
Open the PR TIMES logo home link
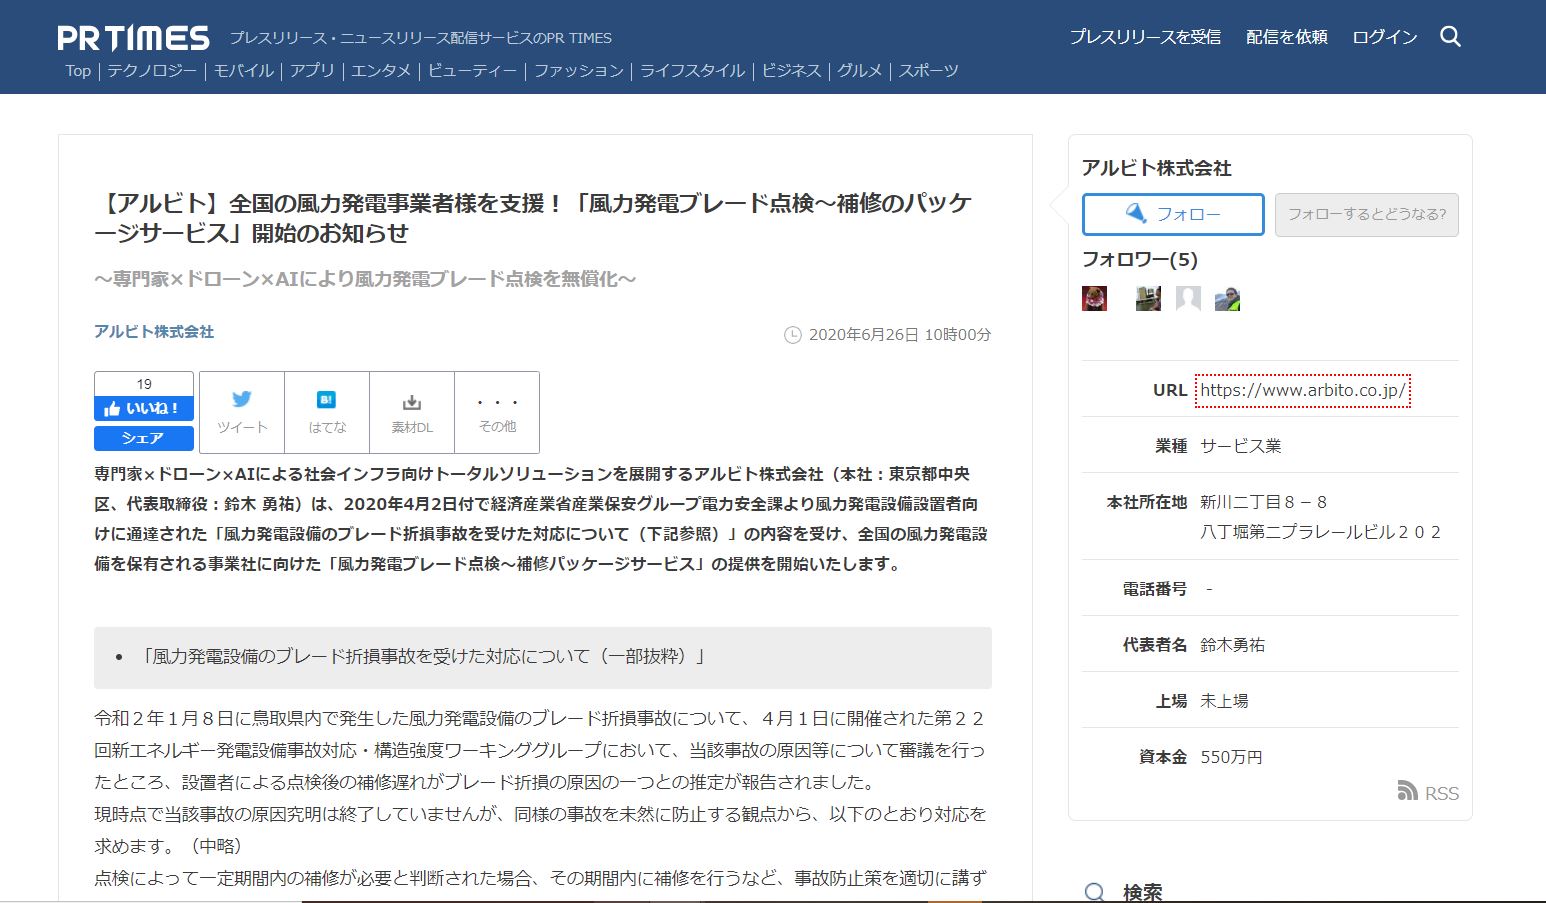coord(133,38)
